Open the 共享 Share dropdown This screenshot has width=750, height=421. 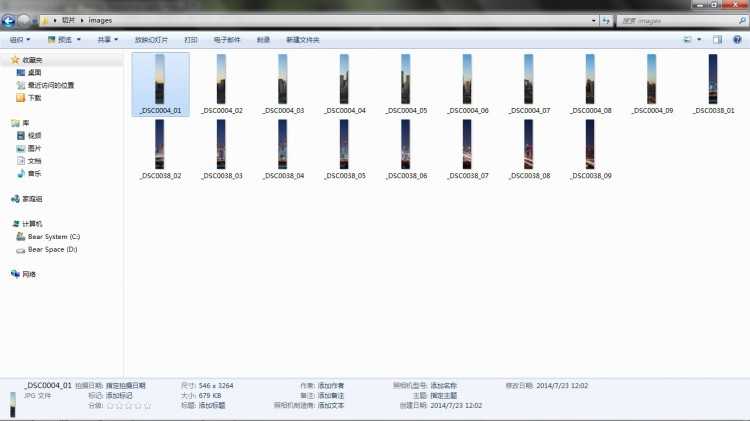(107, 40)
